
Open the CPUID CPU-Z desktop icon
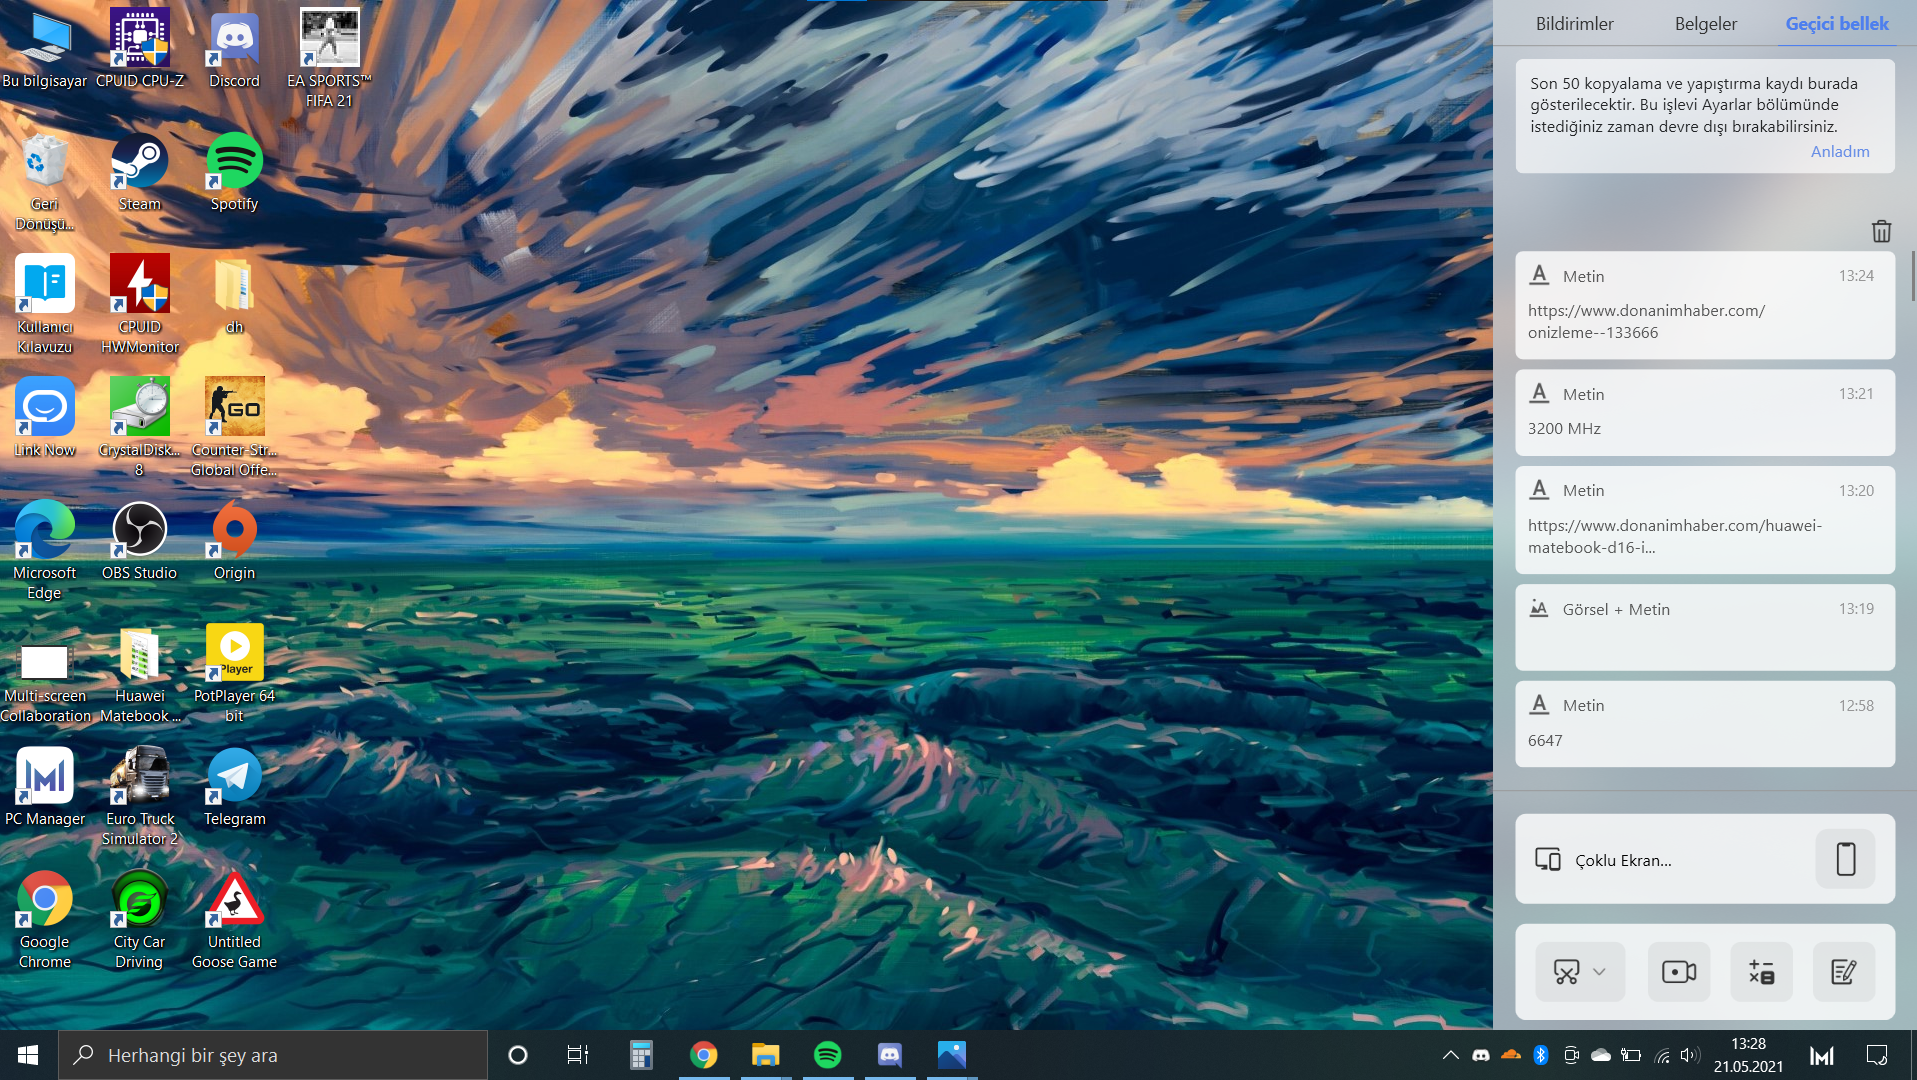[x=140, y=49]
